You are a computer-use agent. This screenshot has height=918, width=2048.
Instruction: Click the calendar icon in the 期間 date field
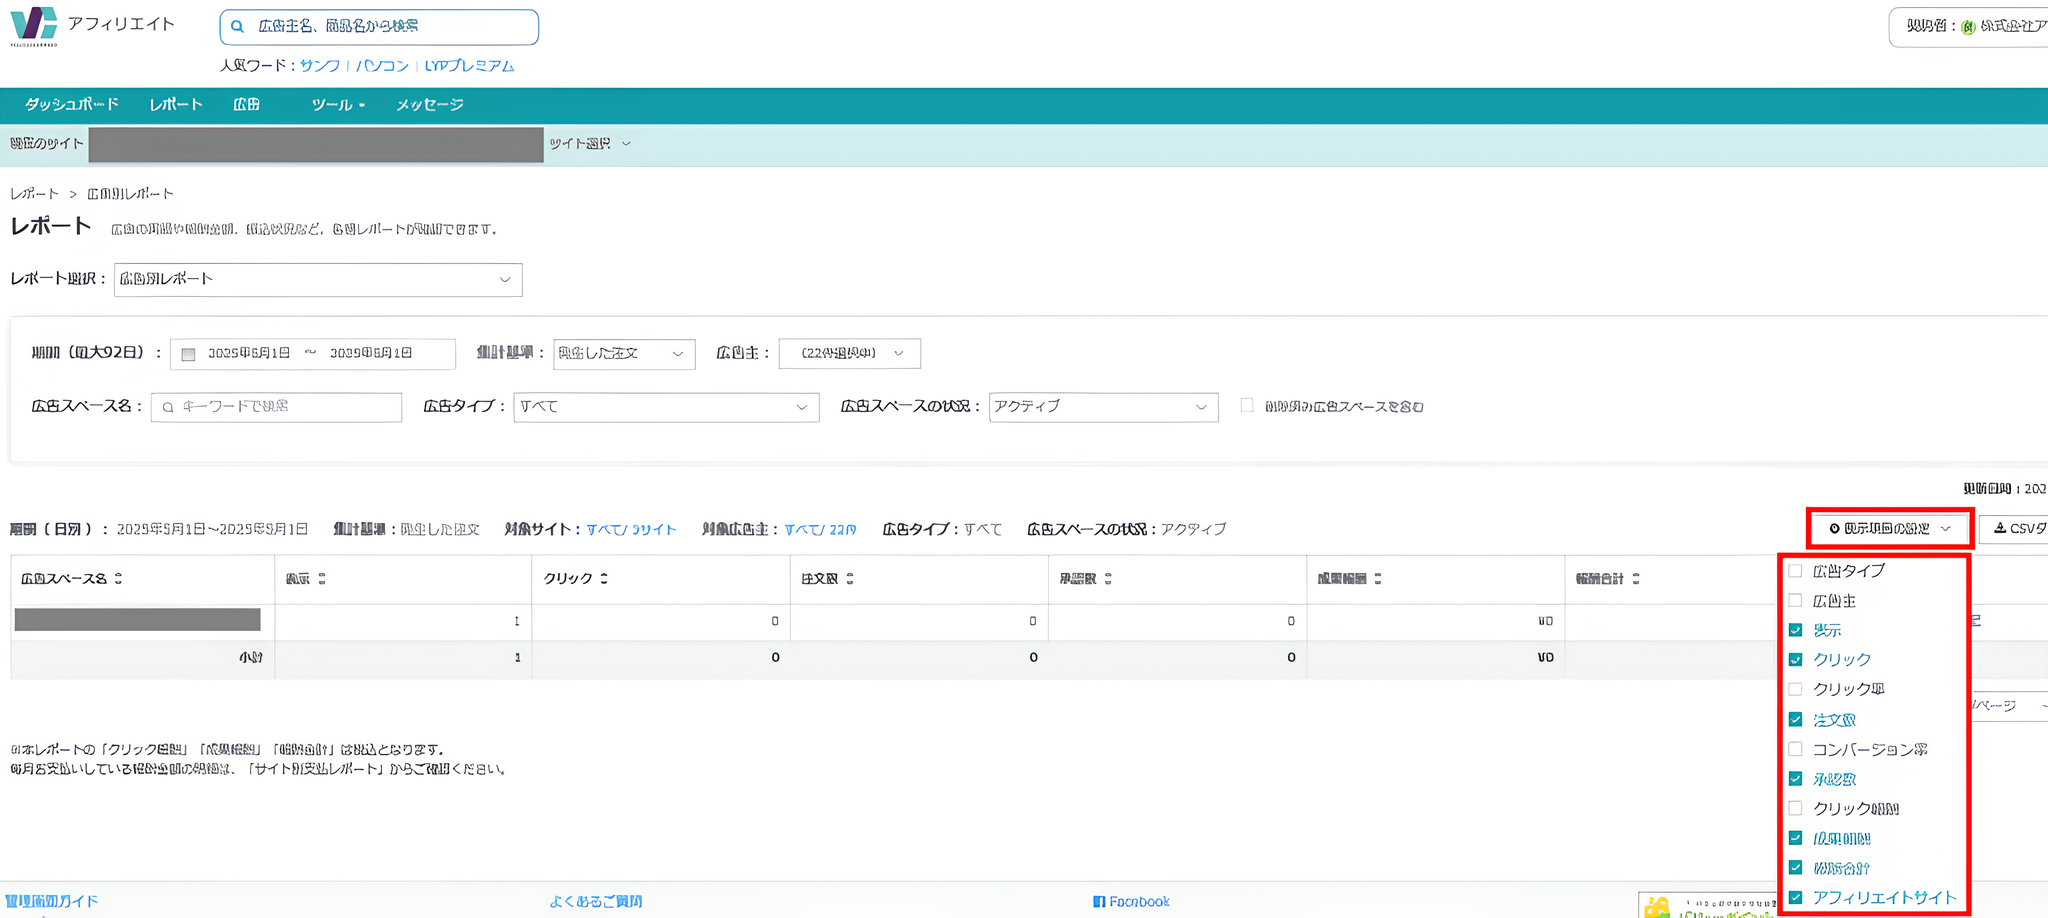186,353
